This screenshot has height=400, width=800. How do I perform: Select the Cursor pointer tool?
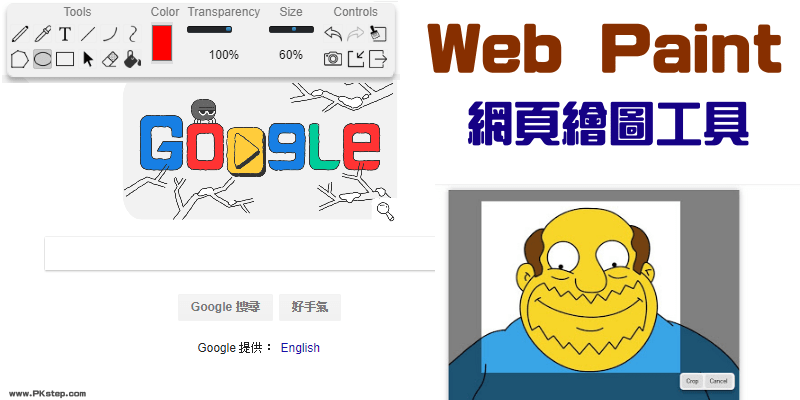(x=88, y=59)
